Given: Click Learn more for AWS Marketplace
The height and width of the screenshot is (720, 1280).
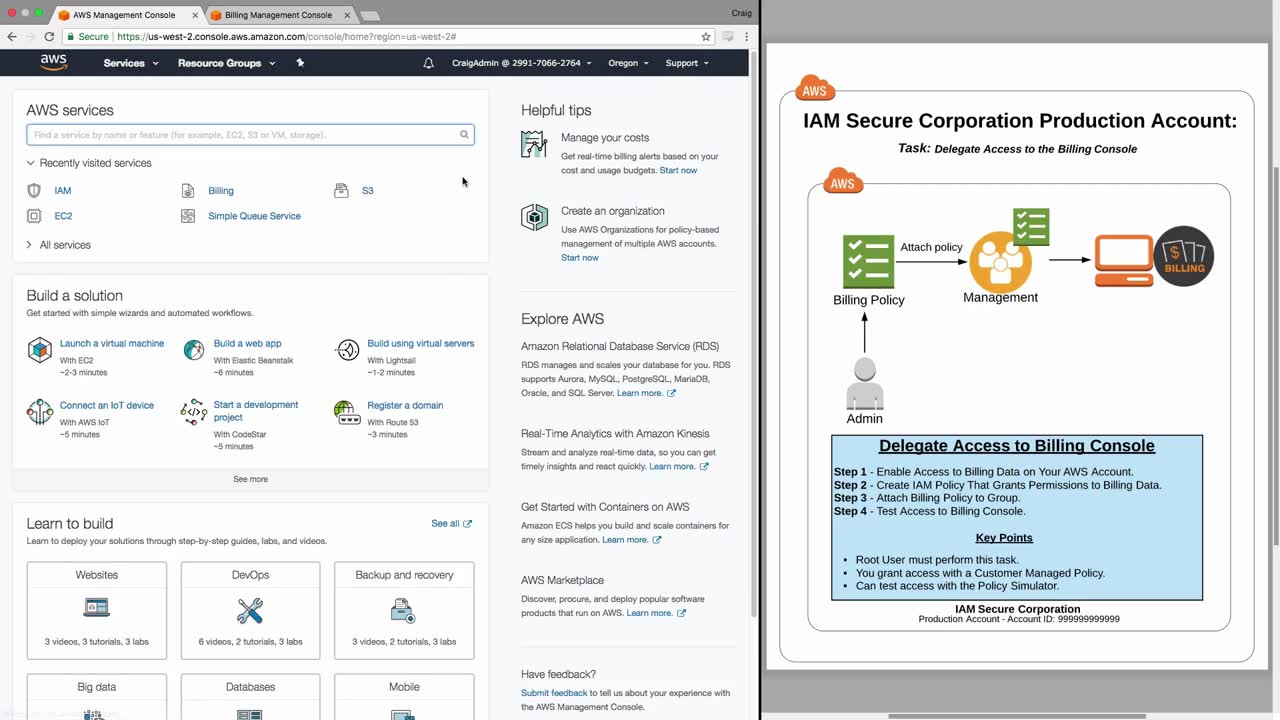Looking at the screenshot, I should (x=656, y=613).
